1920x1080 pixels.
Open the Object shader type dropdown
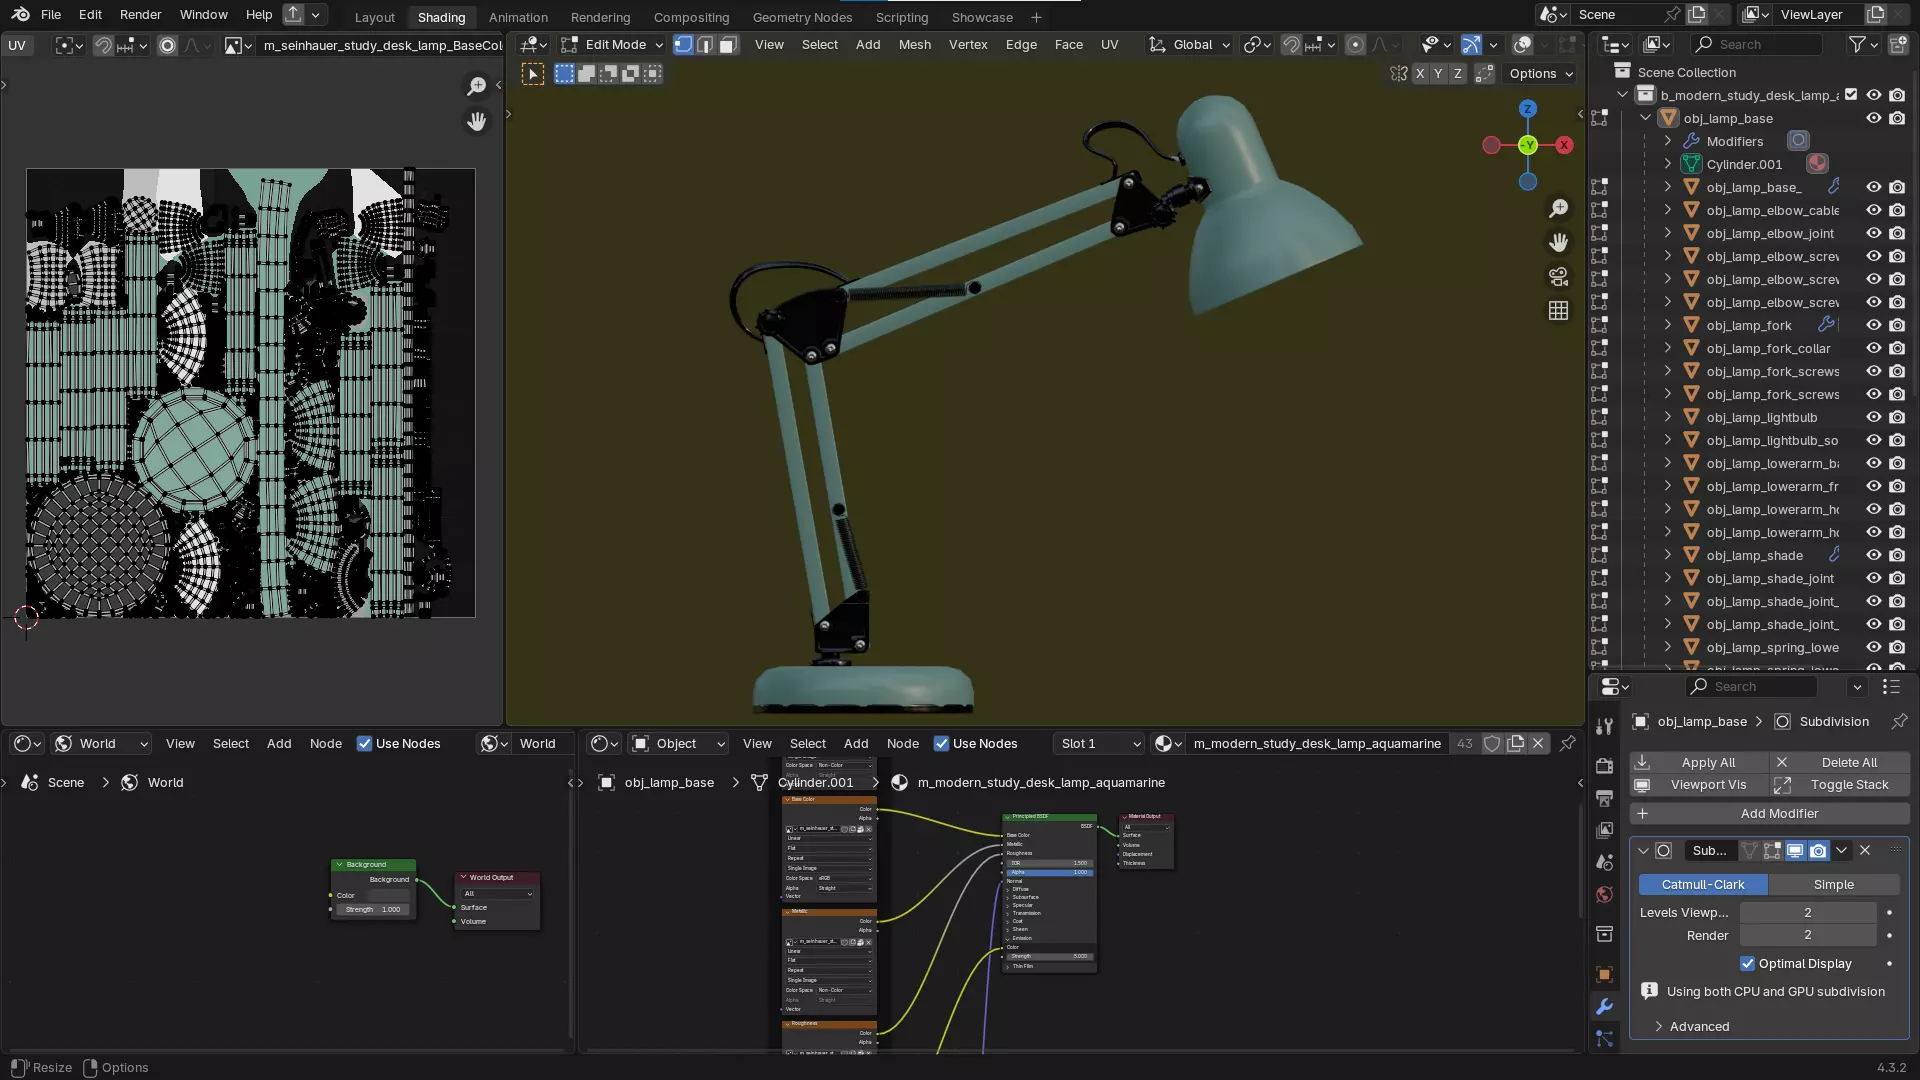tap(678, 743)
